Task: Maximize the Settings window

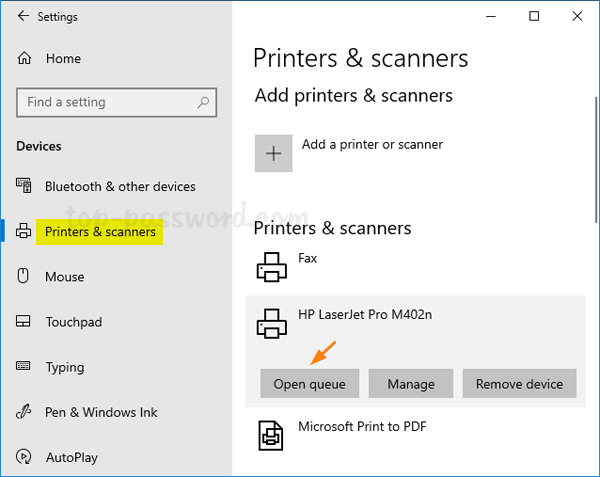Action: [534, 17]
